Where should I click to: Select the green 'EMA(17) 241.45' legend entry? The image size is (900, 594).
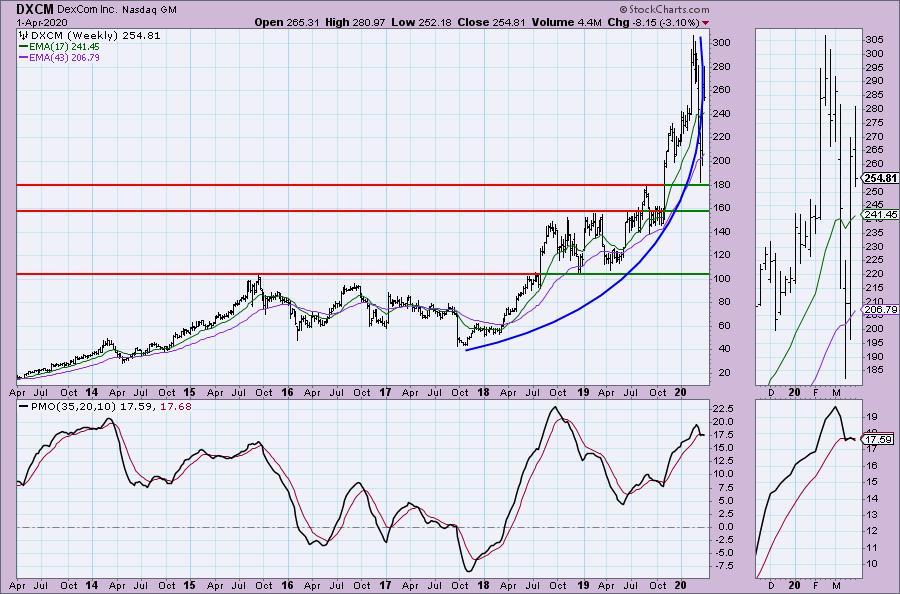[x=60, y=46]
